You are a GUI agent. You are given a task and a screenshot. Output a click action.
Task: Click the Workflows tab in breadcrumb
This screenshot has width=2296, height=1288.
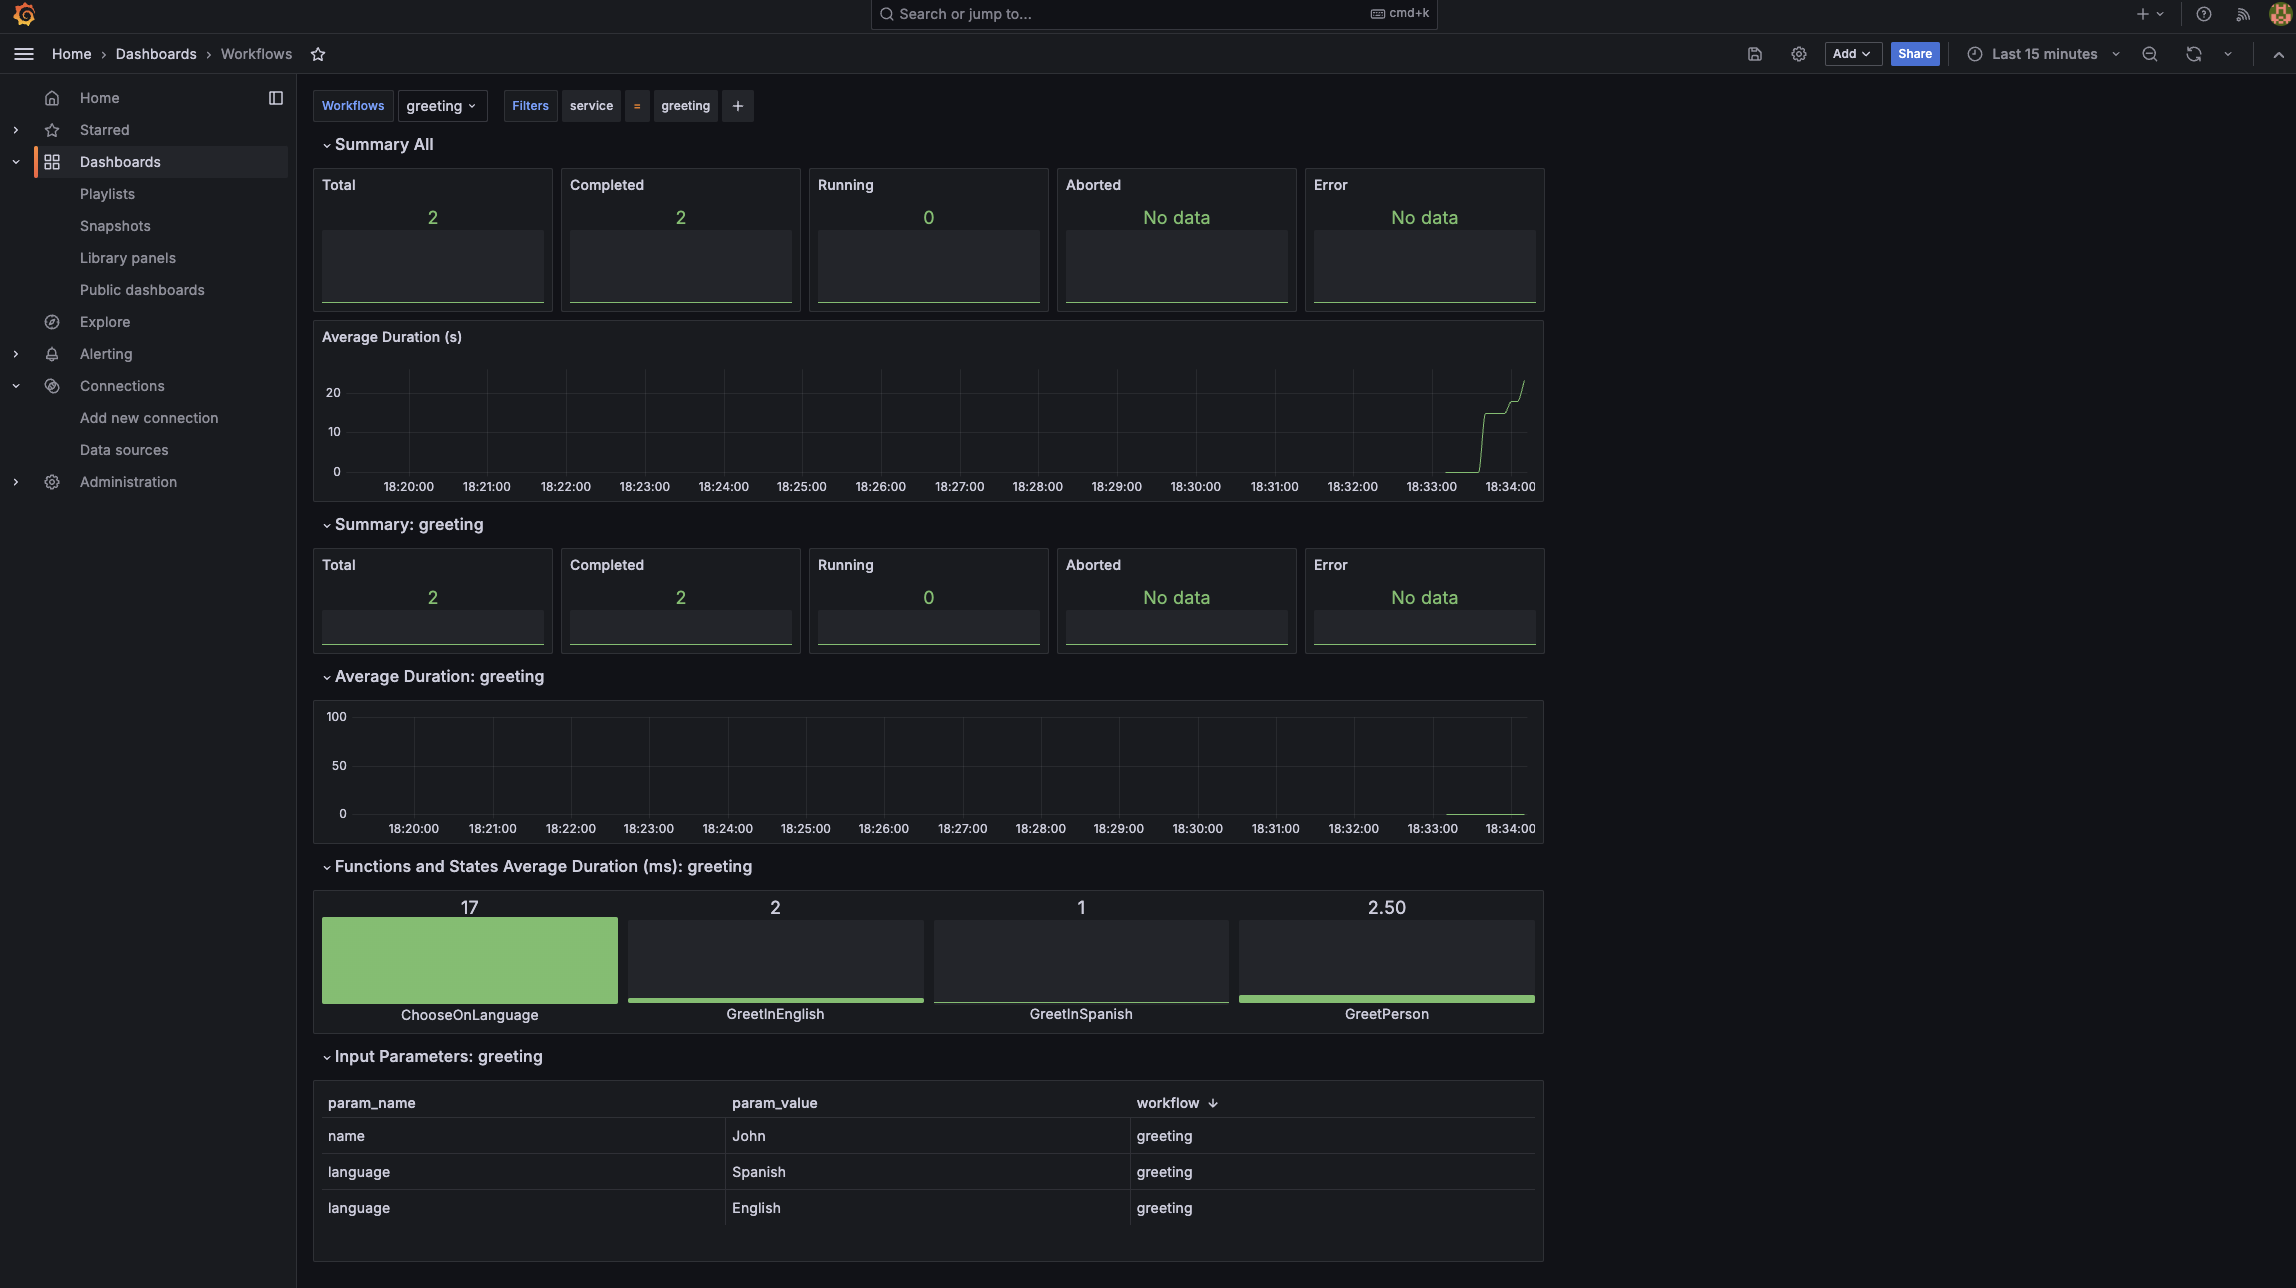click(x=255, y=54)
